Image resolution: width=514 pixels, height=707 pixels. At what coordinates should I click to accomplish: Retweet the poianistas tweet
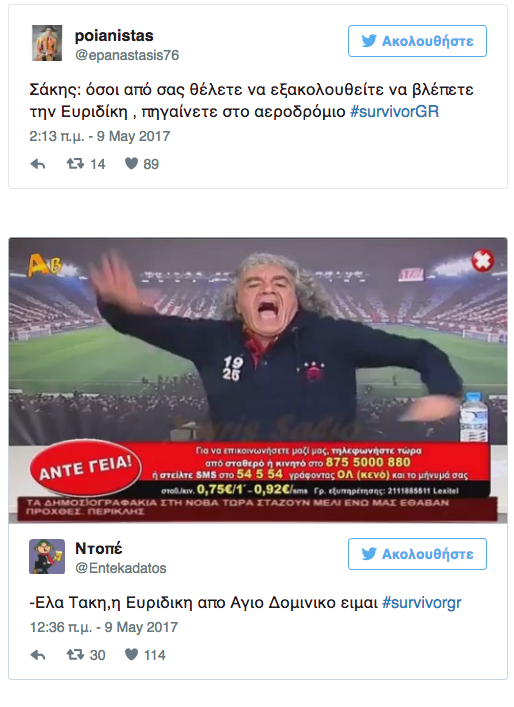[75, 164]
